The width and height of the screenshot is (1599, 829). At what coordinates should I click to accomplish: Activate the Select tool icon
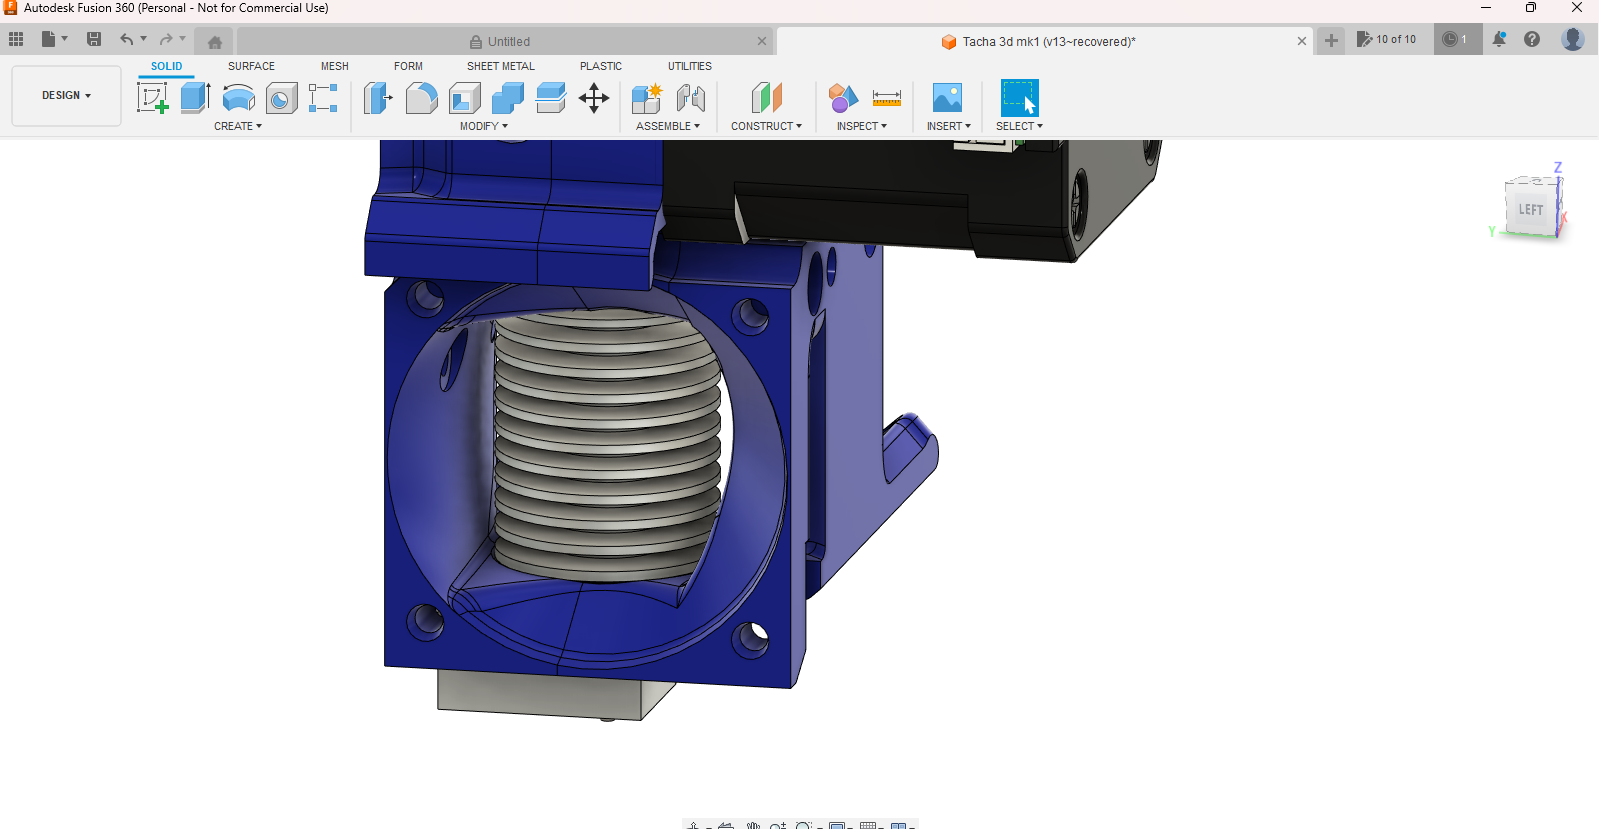click(1019, 98)
